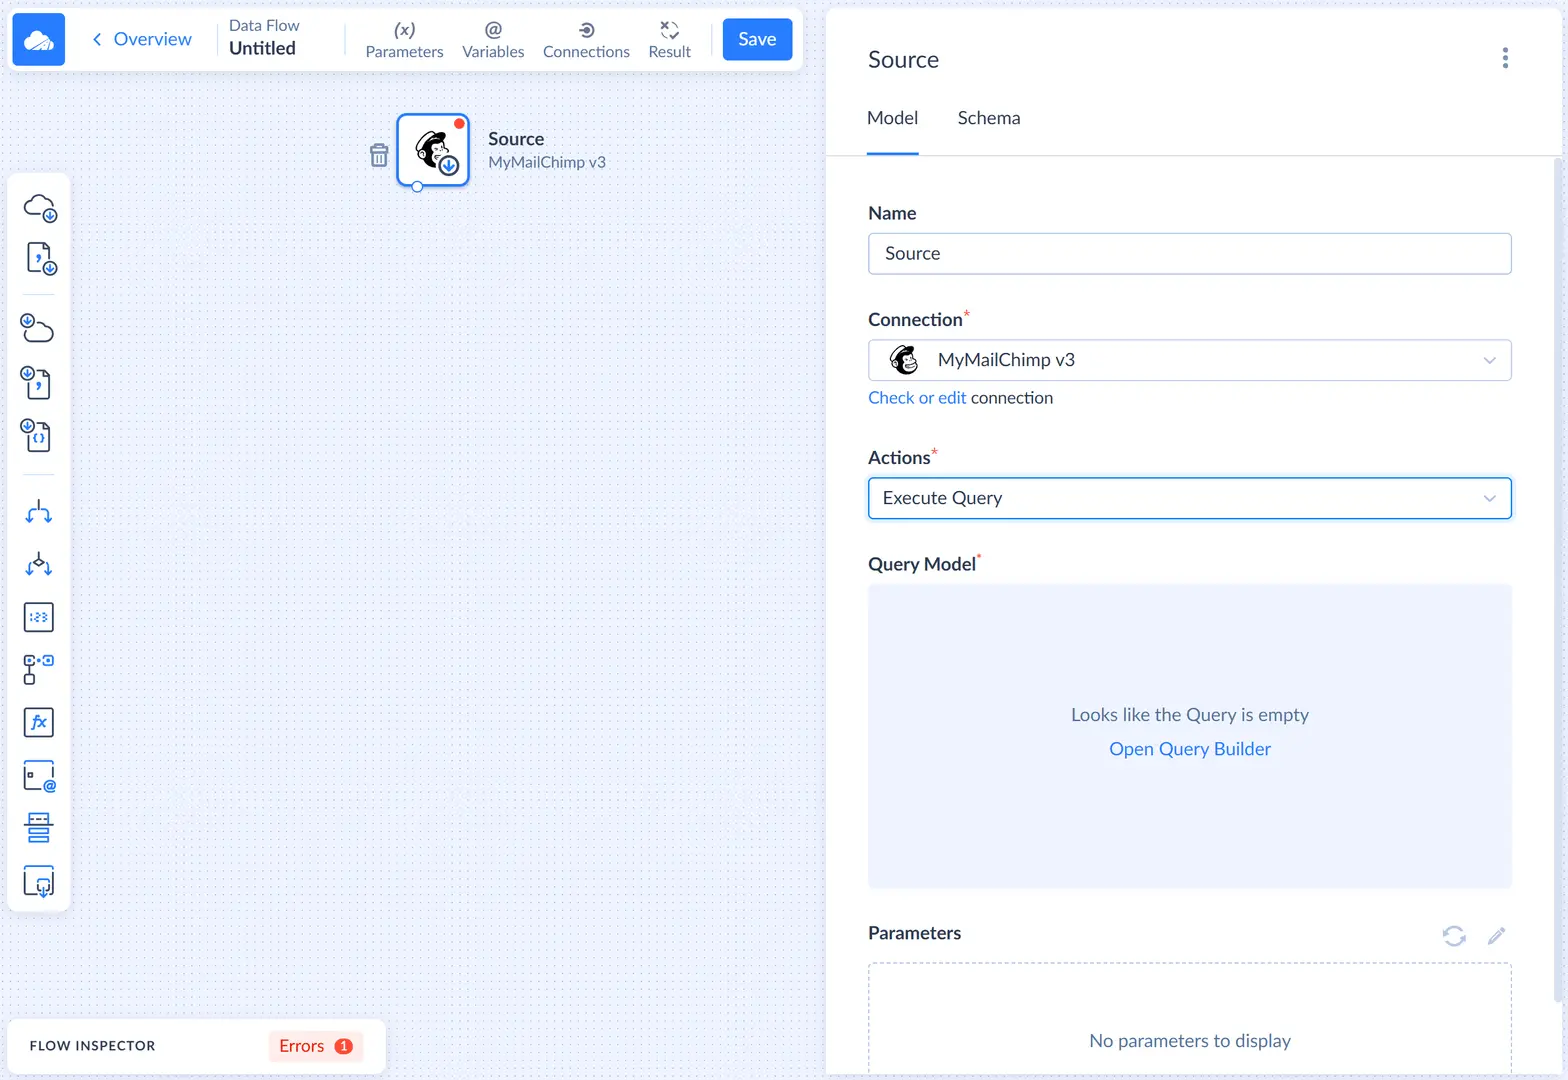Add the fx Extend component
Screen dimensions: 1568x1080
(38, 722)
